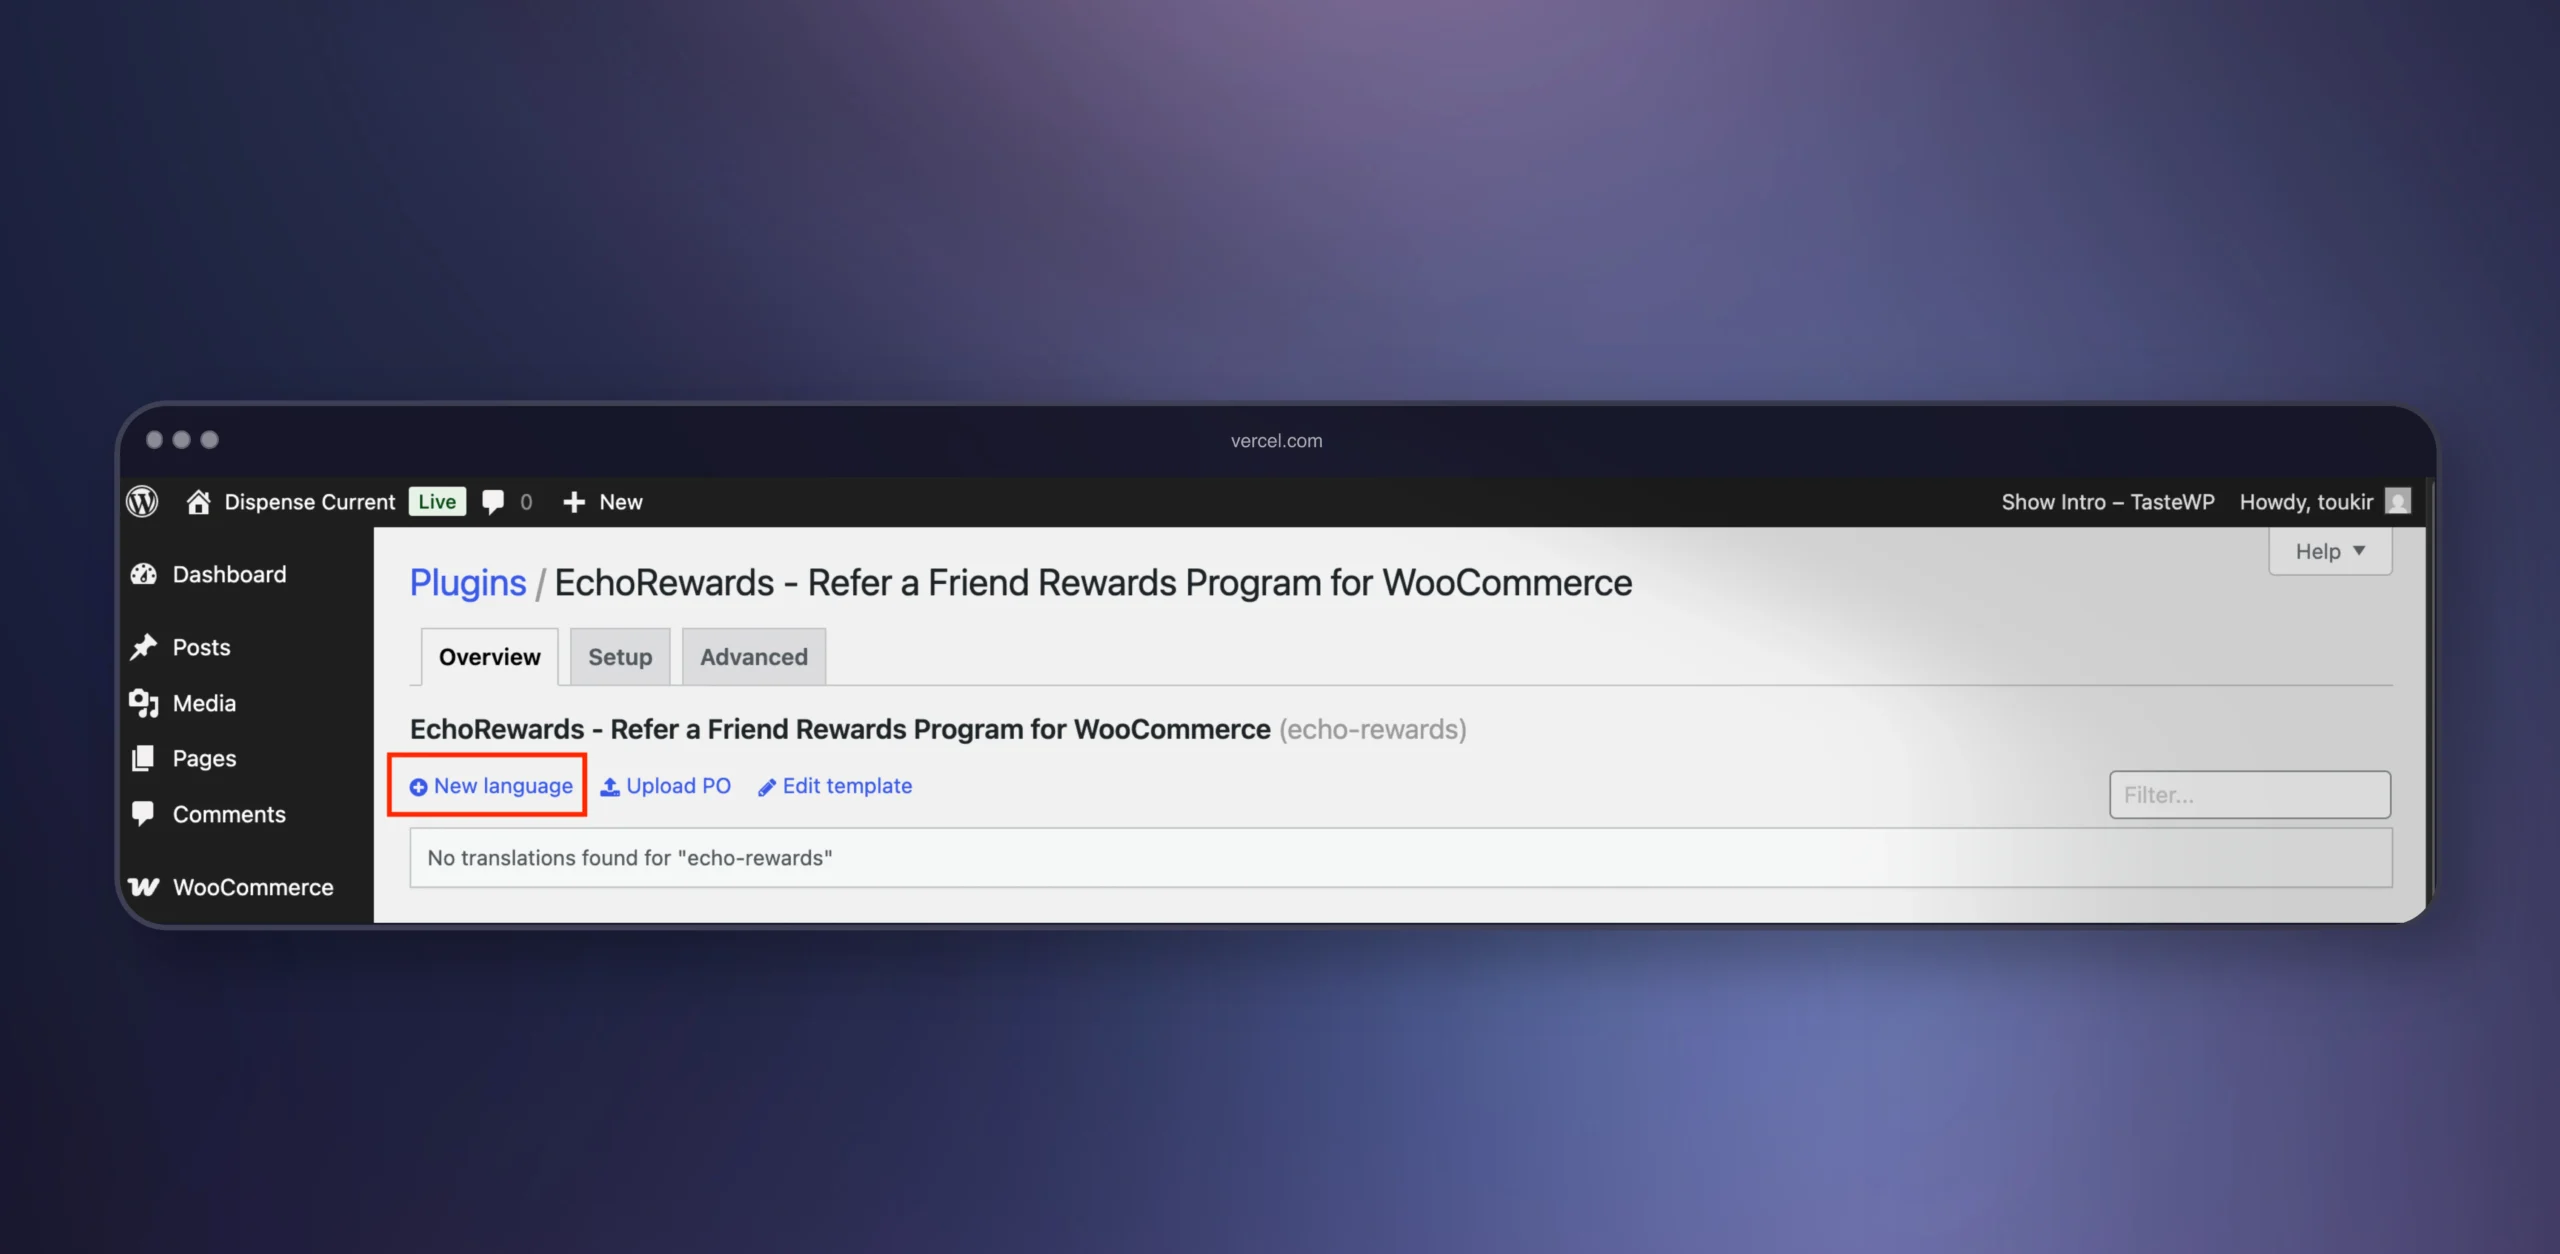Click the pencil icon before Edit template
The image size is (2560, 1254).
(767, 787)
